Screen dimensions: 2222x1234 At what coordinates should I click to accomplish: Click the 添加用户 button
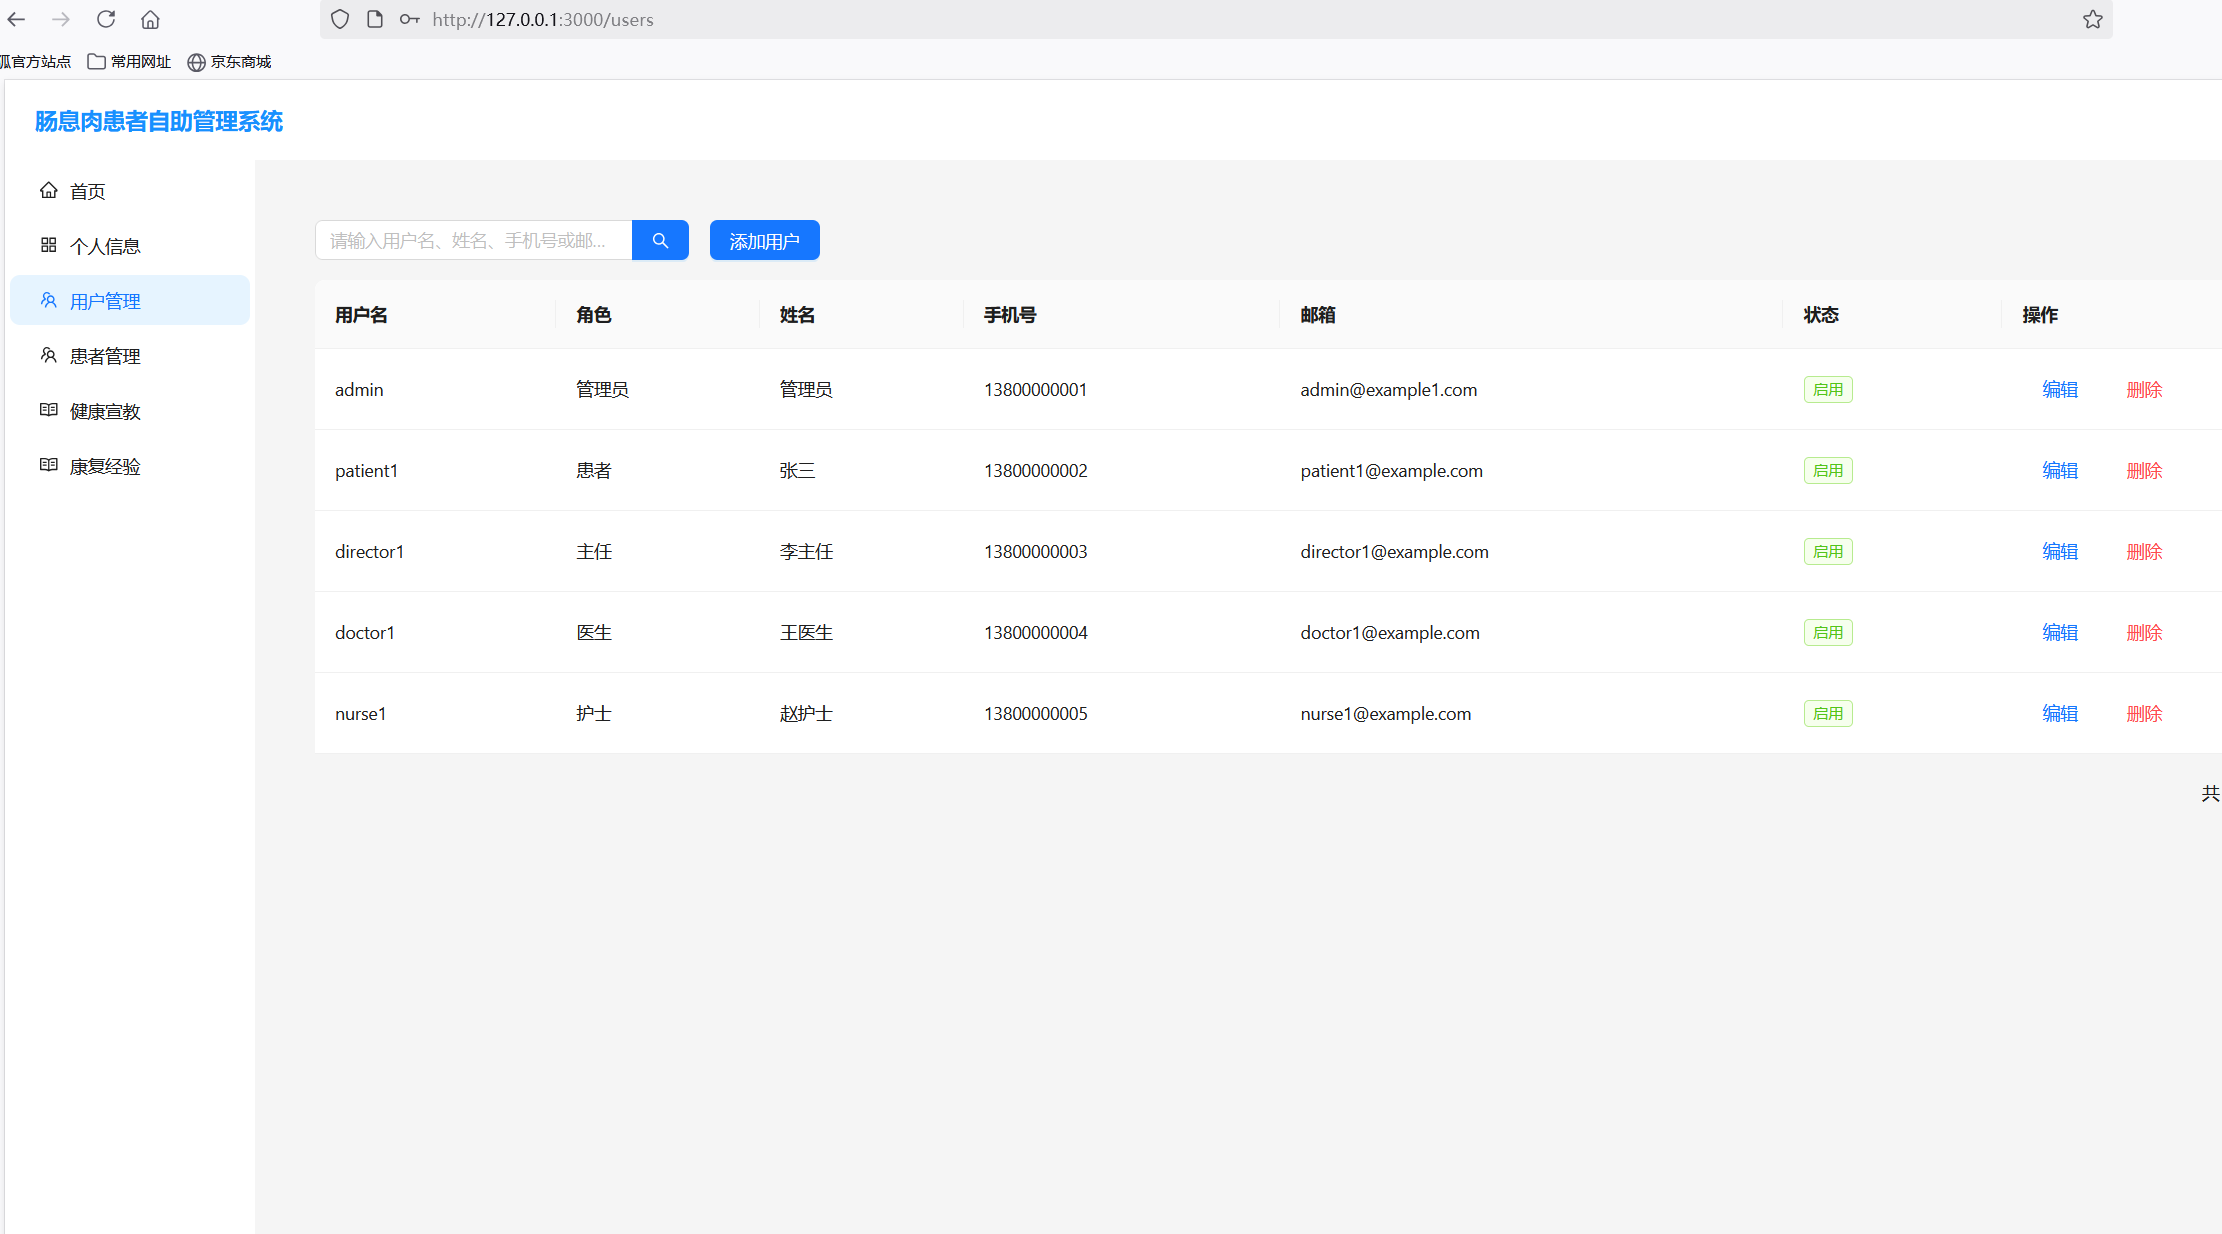[x=764, y=240]
